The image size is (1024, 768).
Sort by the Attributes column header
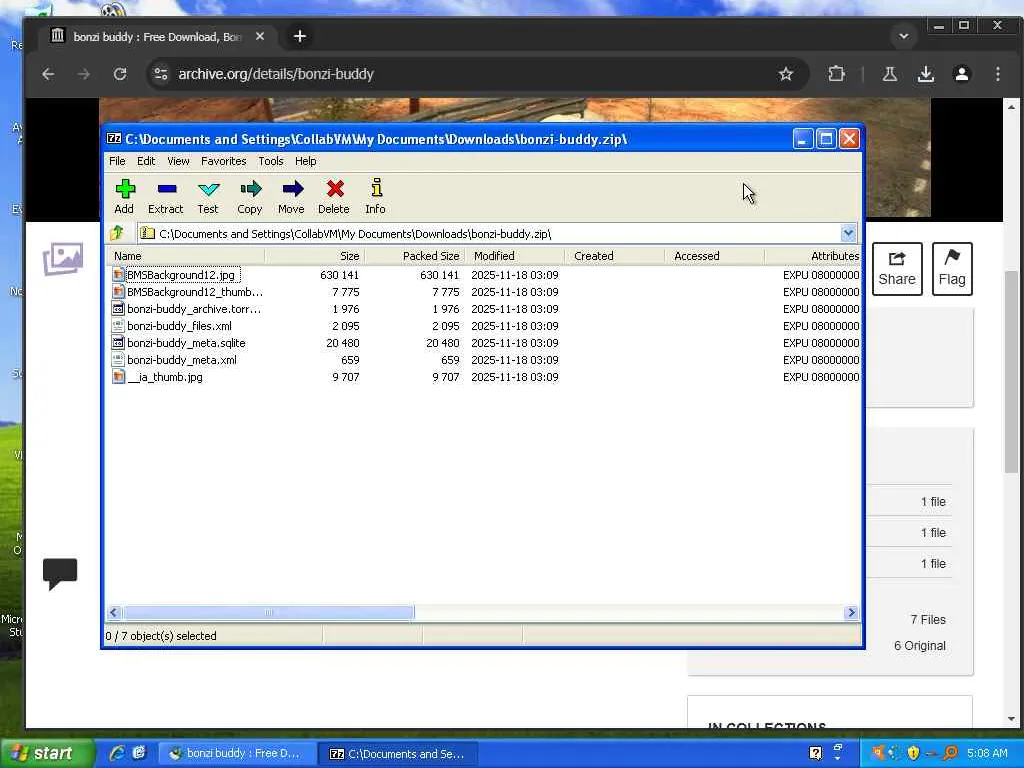[x=814, y=256]
